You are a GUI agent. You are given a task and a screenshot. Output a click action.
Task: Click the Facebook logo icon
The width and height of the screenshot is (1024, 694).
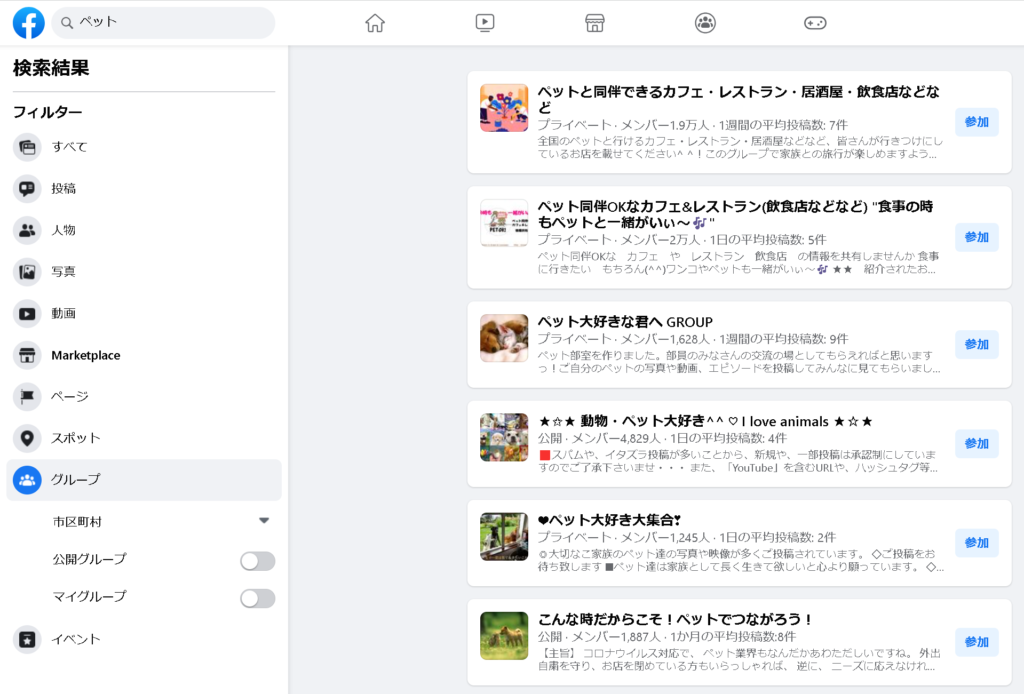coord(28,22)
